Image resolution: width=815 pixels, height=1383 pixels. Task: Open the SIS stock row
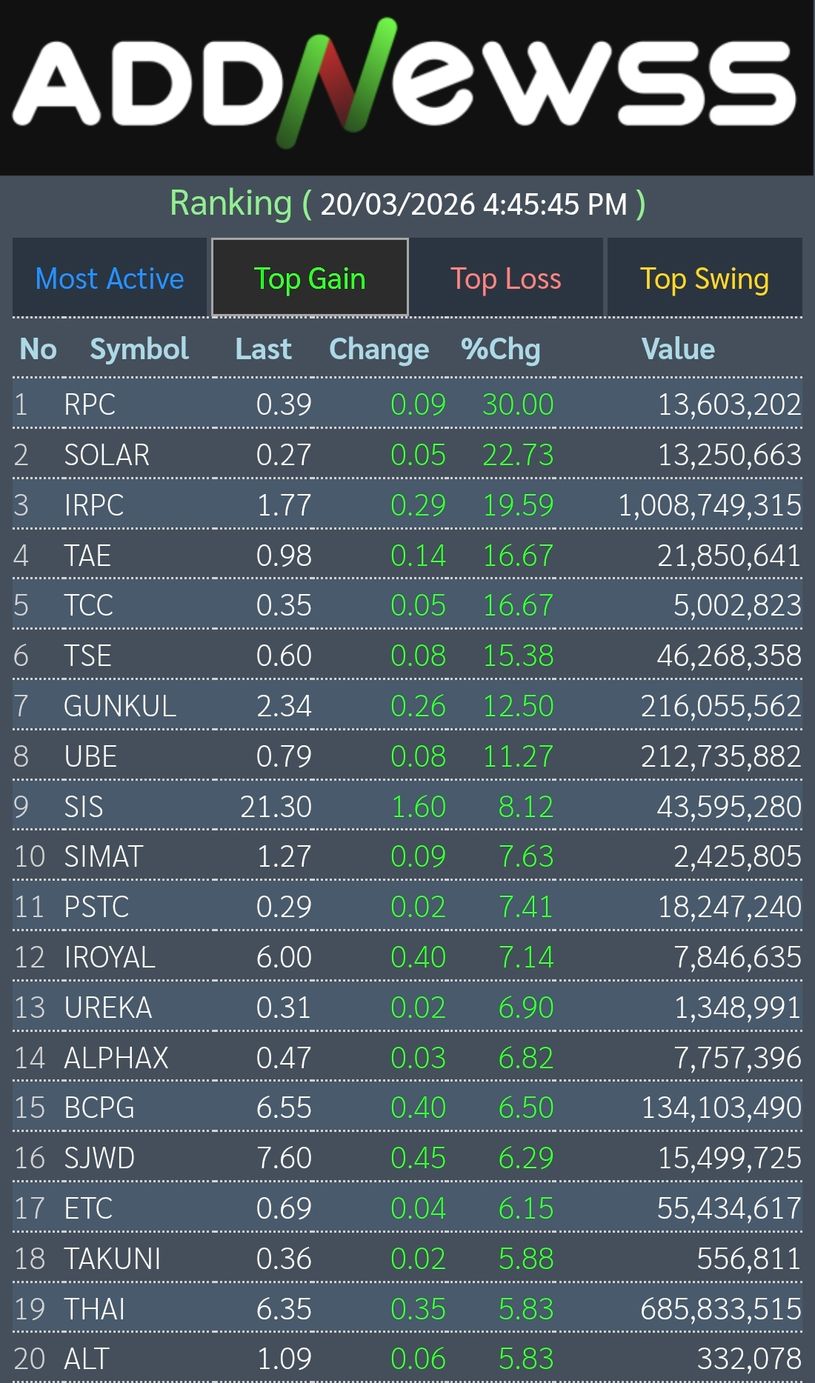pyautogui.click(x=84, y=806)
